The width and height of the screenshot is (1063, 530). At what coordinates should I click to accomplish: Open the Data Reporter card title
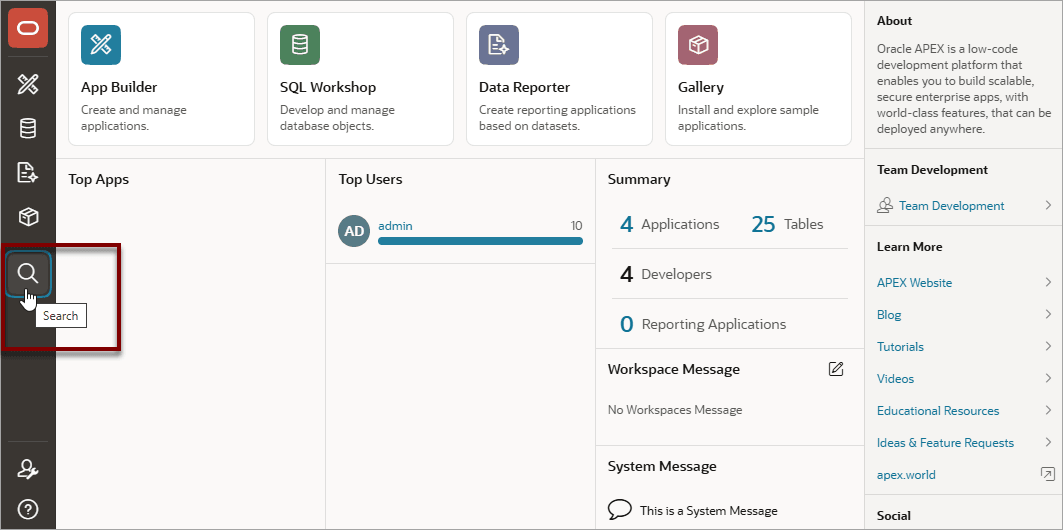525,87
